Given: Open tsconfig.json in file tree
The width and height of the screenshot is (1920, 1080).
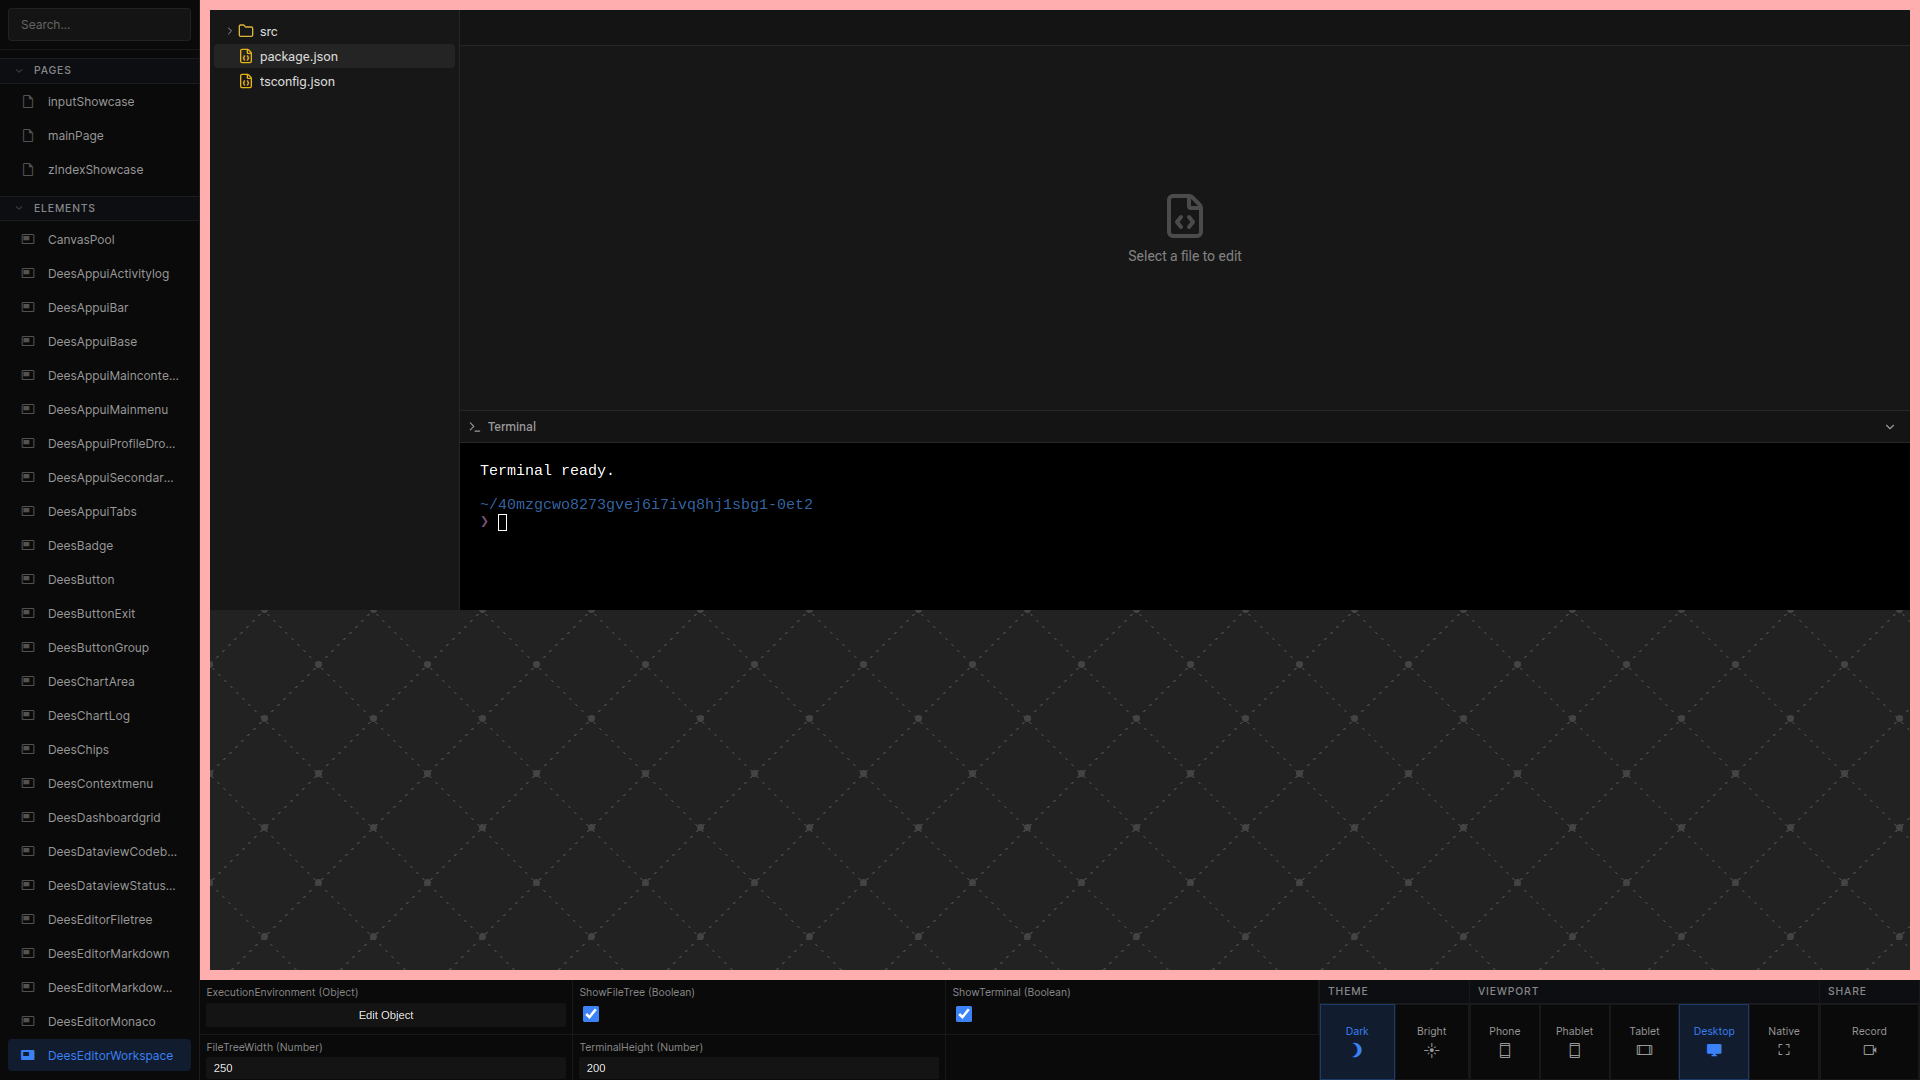Looking at the screenshot, I should (x=297, y=82).
